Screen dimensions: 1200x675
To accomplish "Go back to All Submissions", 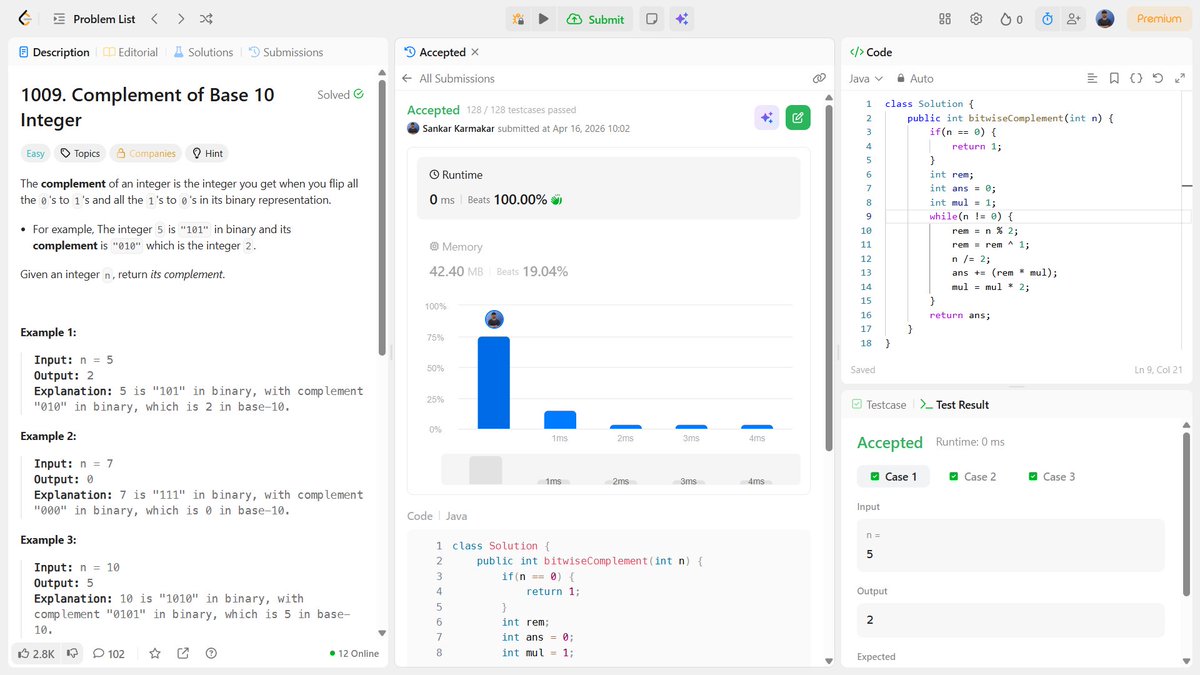I will [x=448, y=78].
